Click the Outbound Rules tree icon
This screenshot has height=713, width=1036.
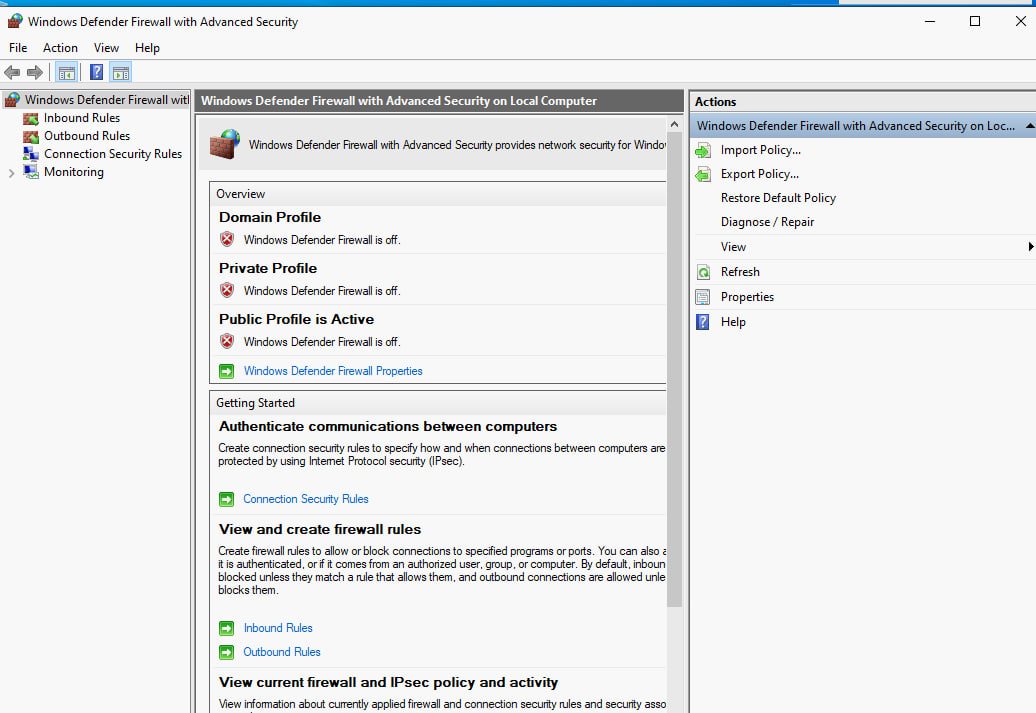click(30, 136)
